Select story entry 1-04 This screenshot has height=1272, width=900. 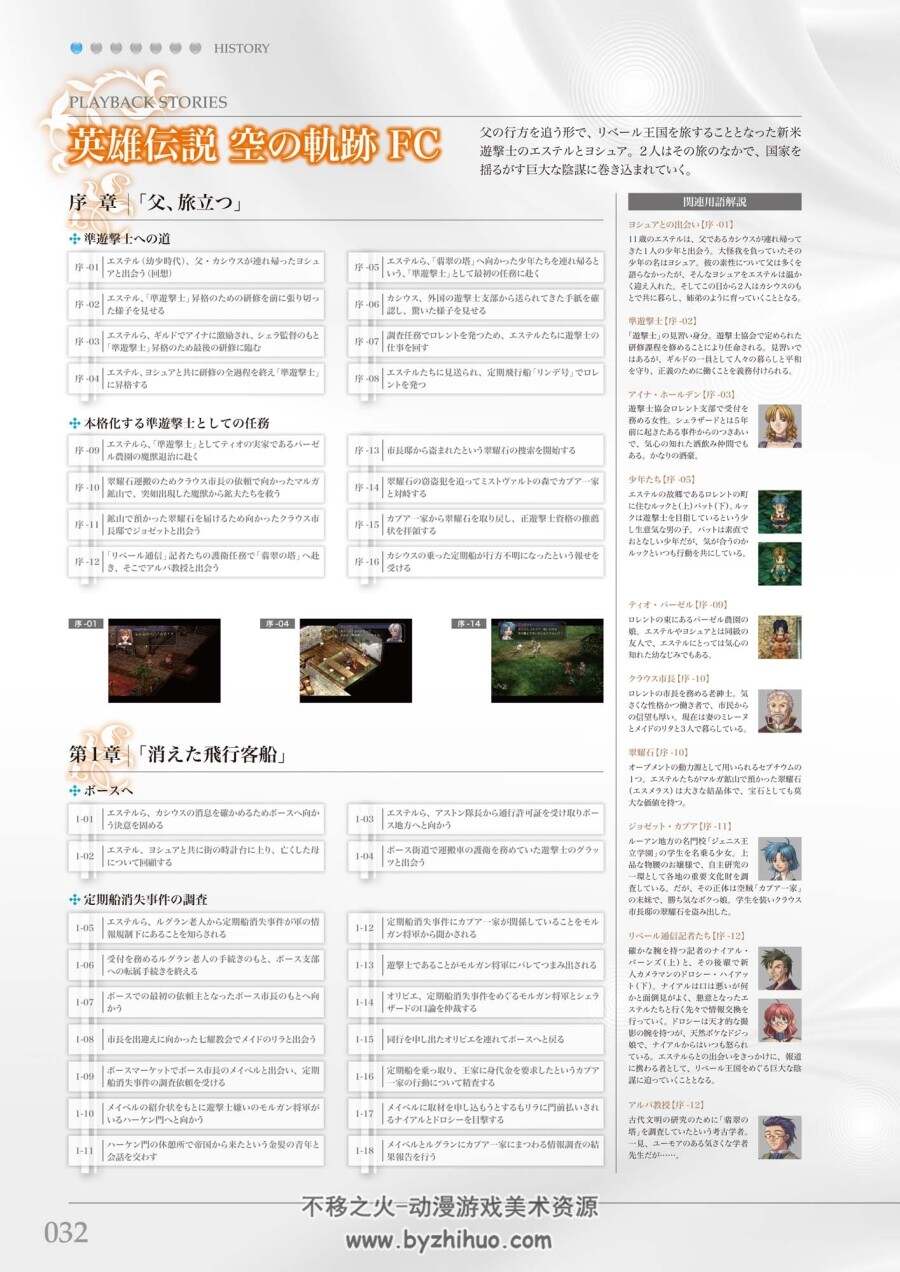click(x=476, y=855)
